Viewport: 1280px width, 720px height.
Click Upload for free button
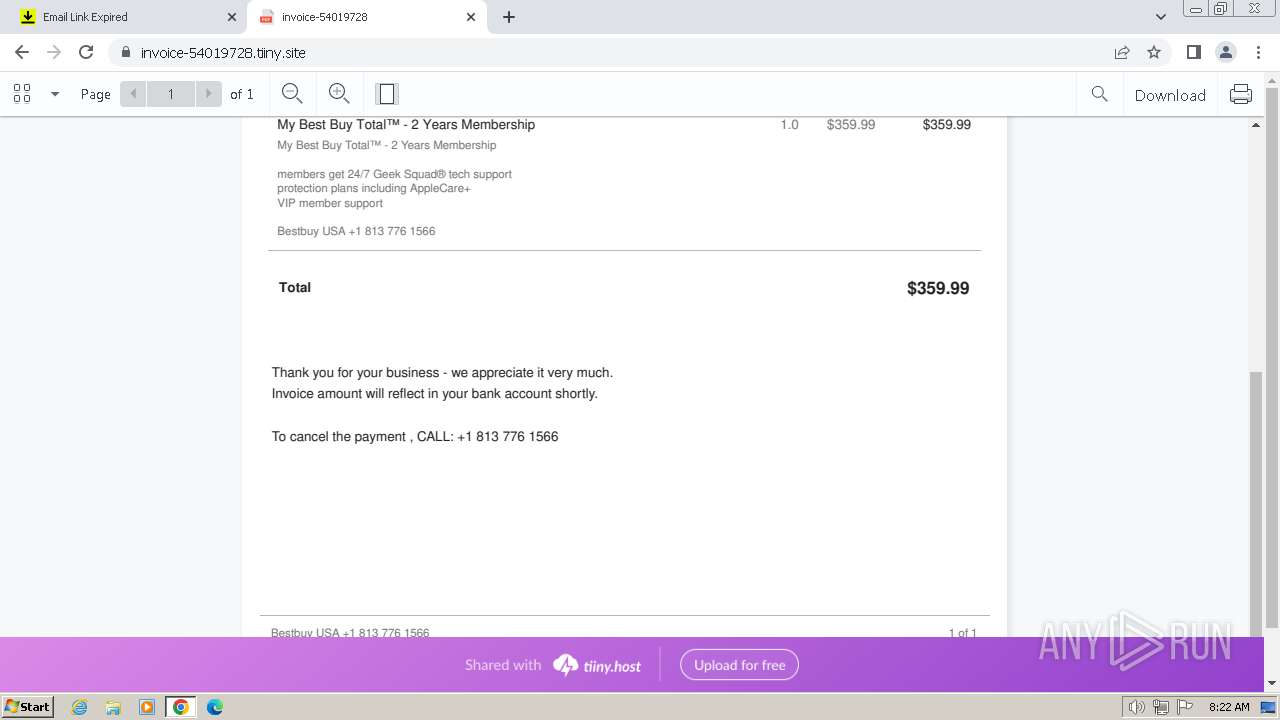click(x=740, y=665)
